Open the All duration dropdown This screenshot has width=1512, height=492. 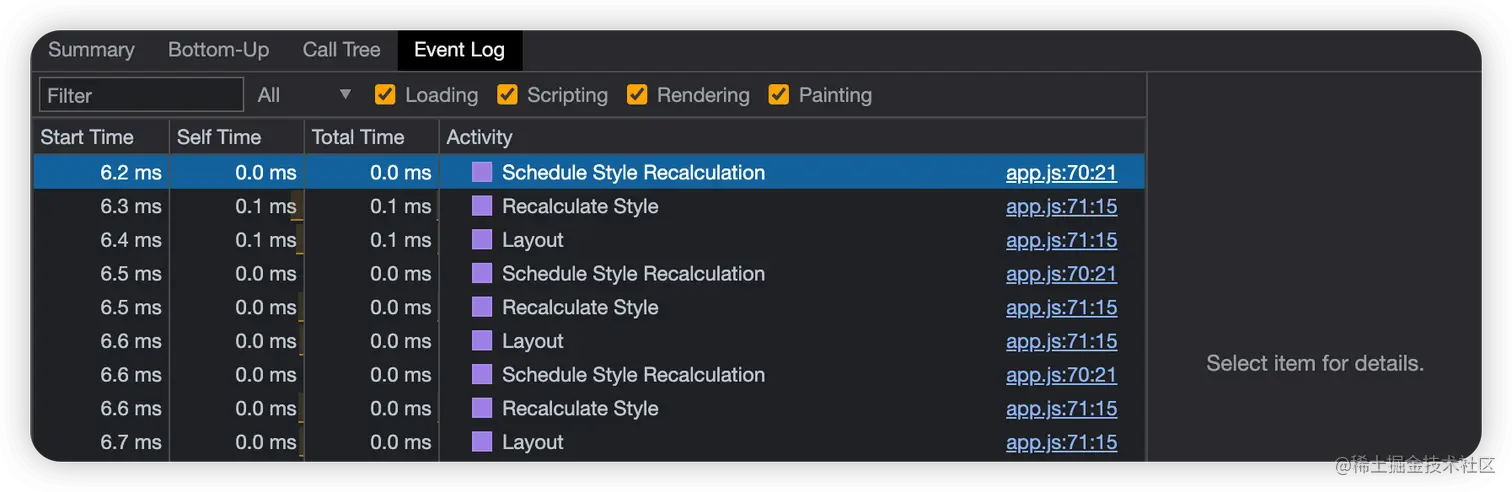(305, 95)
